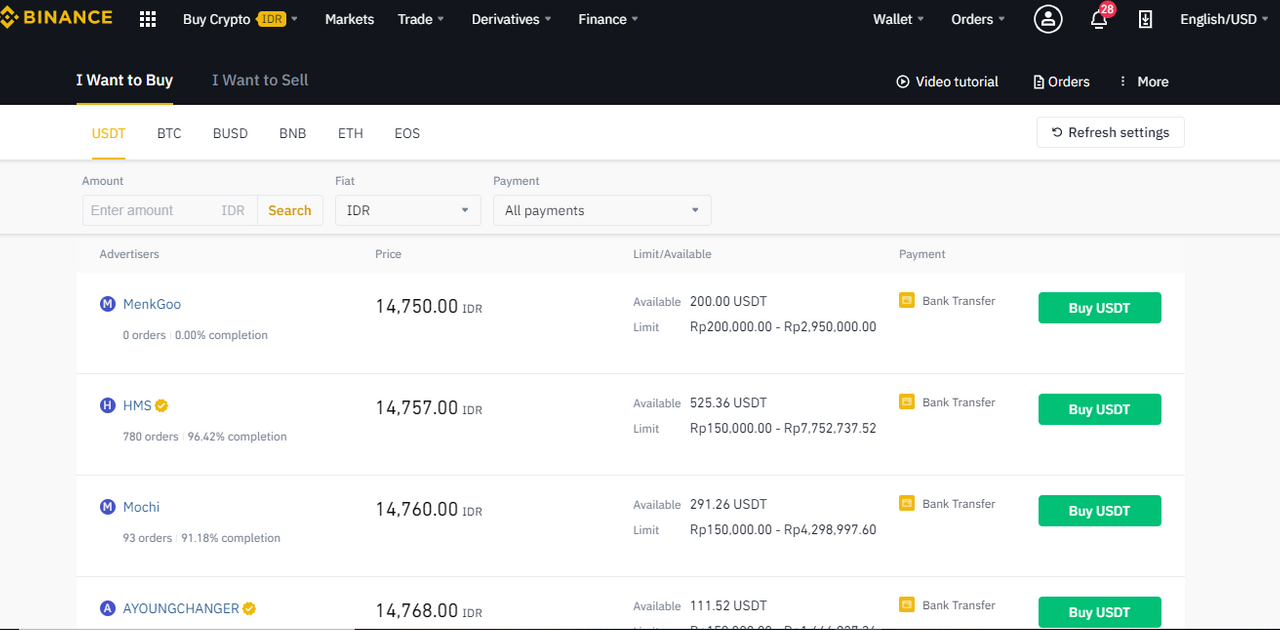Screen dimensions: 1280x630
Task: Click the 525.36 USDT available amount
Action: [728, 403]
